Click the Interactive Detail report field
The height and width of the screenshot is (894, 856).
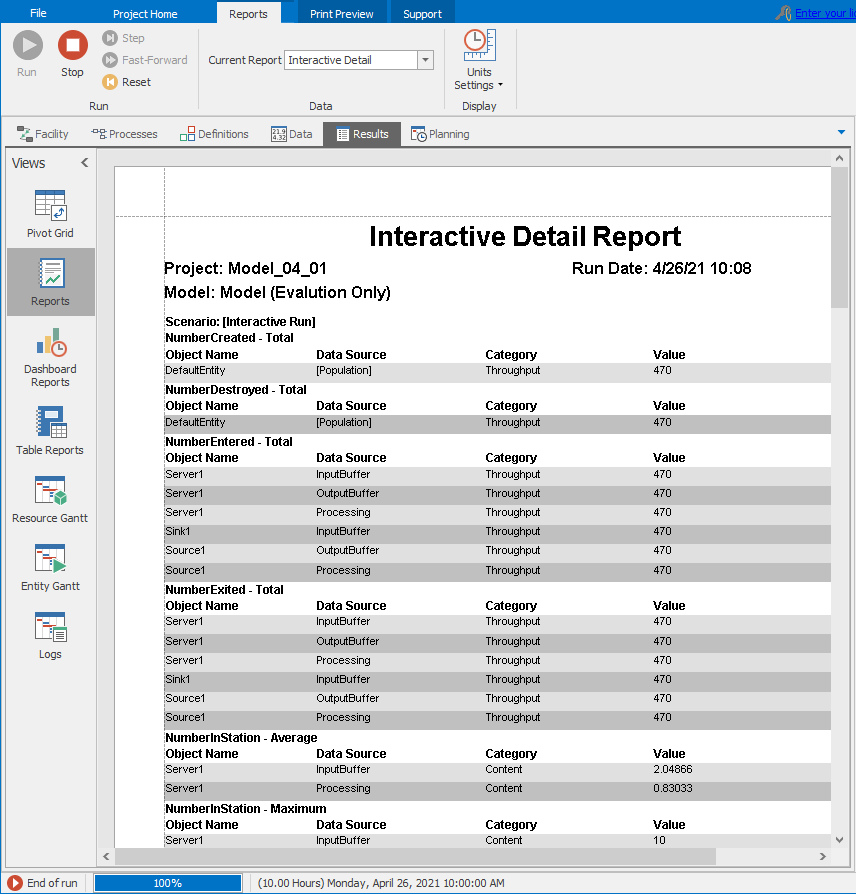[351, 60]
